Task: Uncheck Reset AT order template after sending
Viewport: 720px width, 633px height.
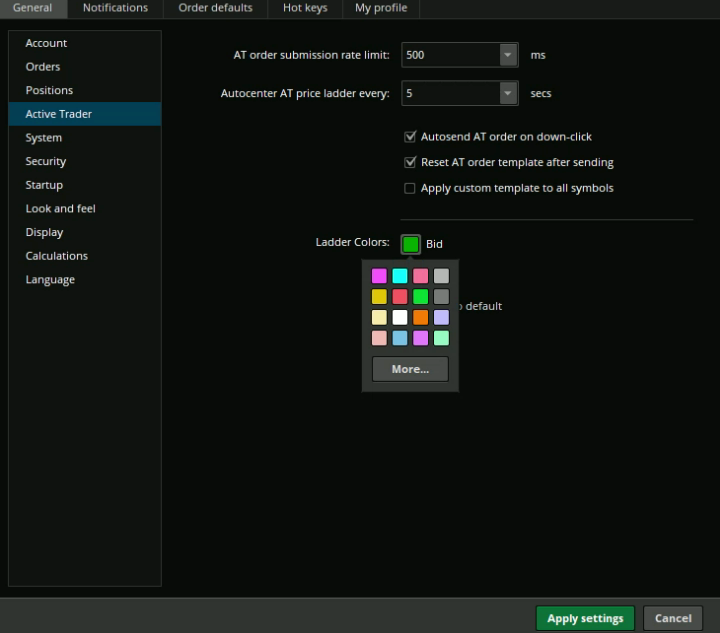Action: [x=410, y=162]
